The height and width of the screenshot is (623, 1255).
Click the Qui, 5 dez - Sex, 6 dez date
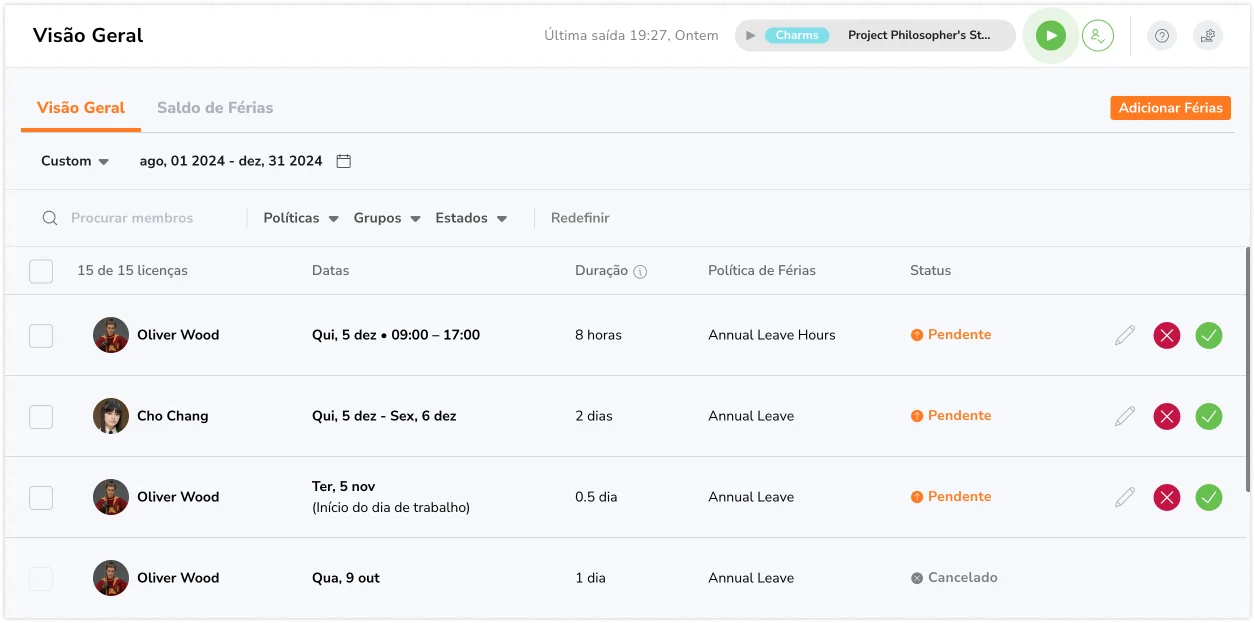click(384, 416)
